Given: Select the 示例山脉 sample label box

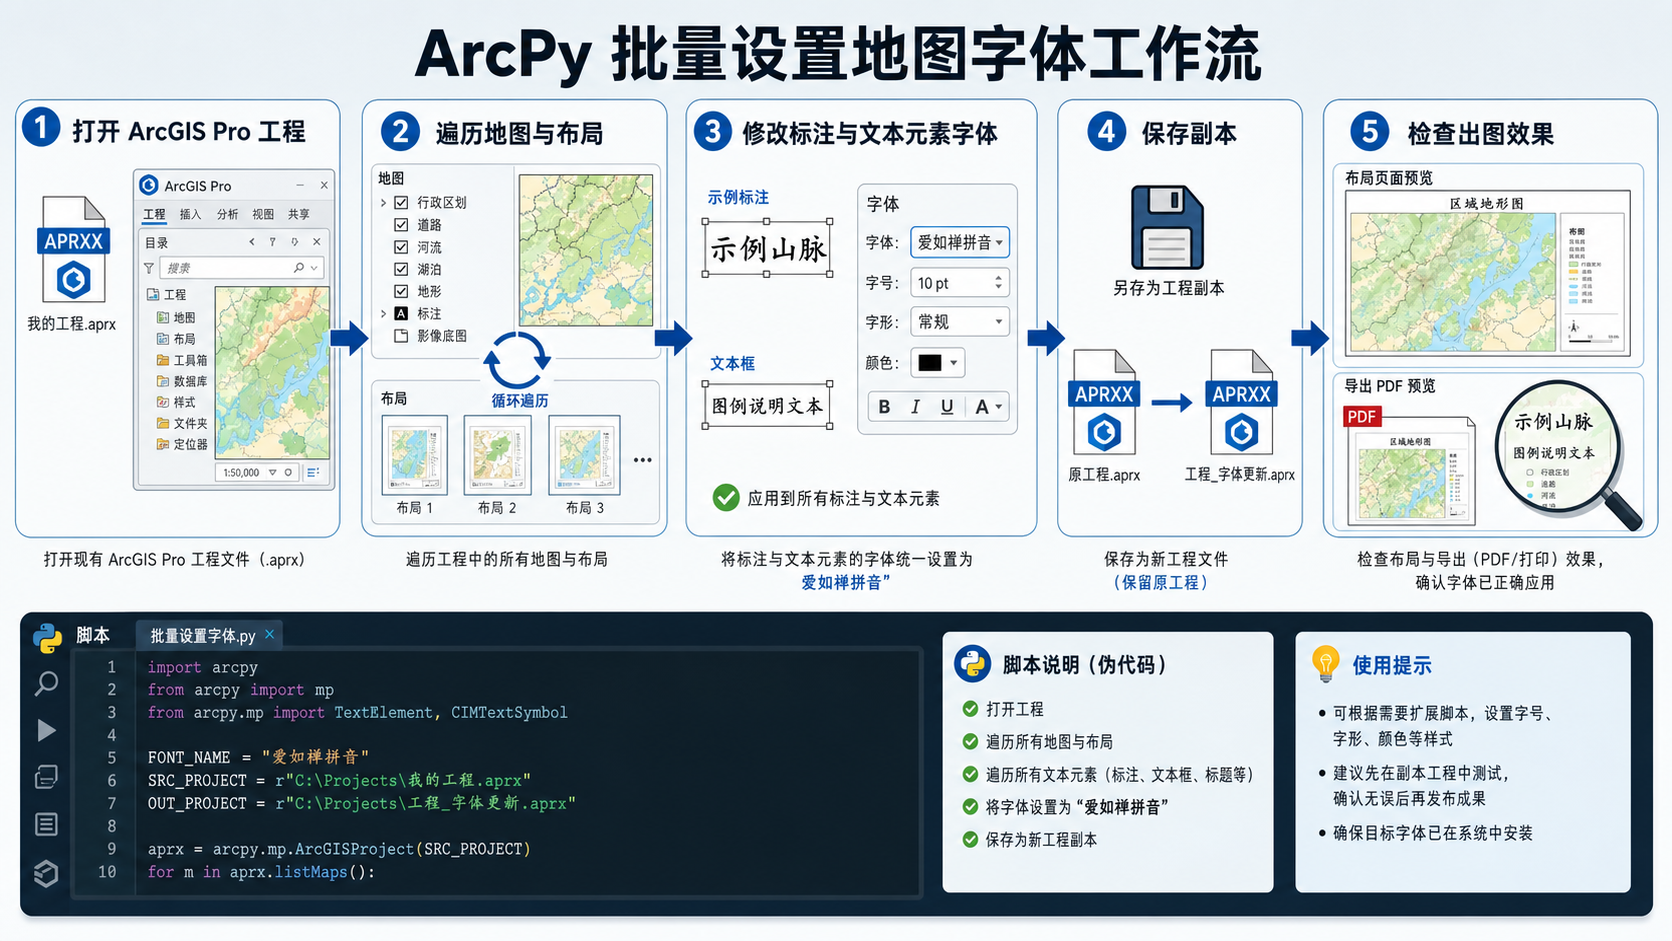Looking at the screenshot, I should (x=768, y=248).
